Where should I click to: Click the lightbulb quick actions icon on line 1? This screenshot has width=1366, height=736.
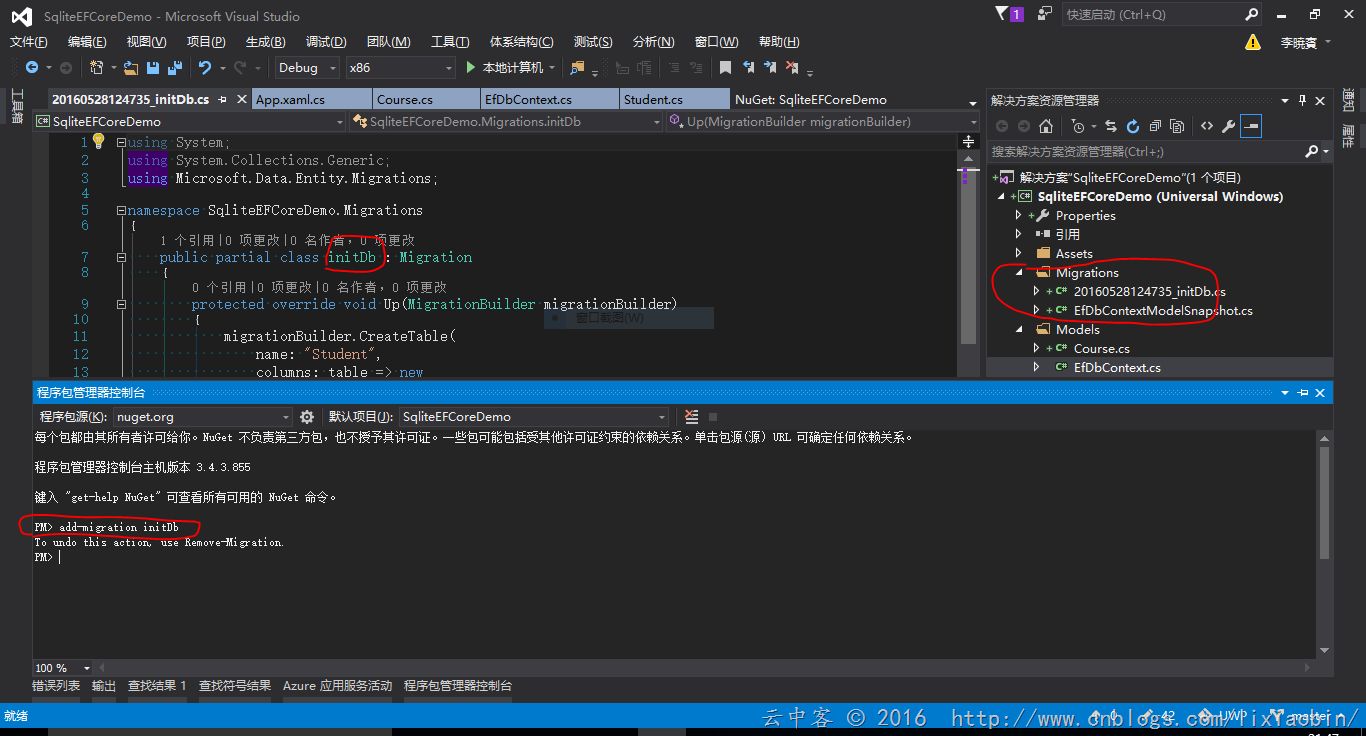pyautogui.click(x=98, y=142)
